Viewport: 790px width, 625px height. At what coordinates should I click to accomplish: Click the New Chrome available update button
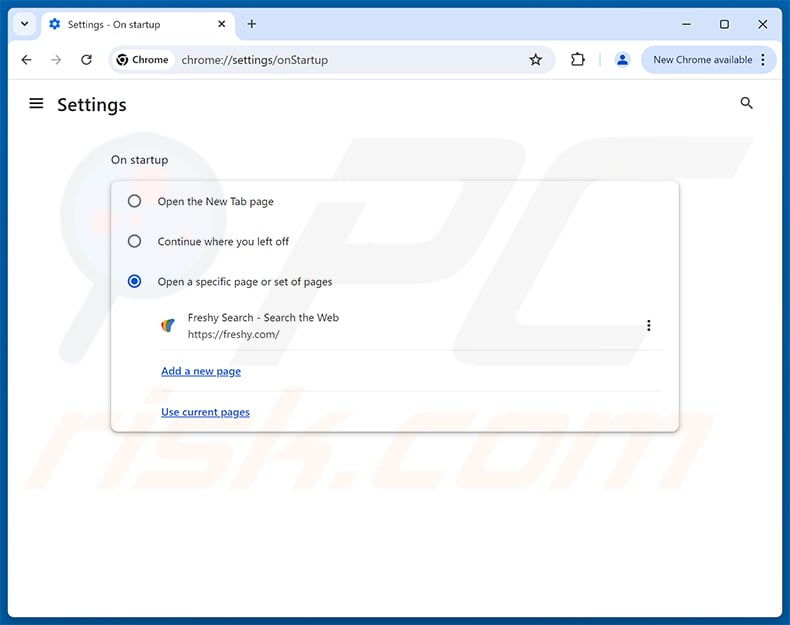pos(702,59)
